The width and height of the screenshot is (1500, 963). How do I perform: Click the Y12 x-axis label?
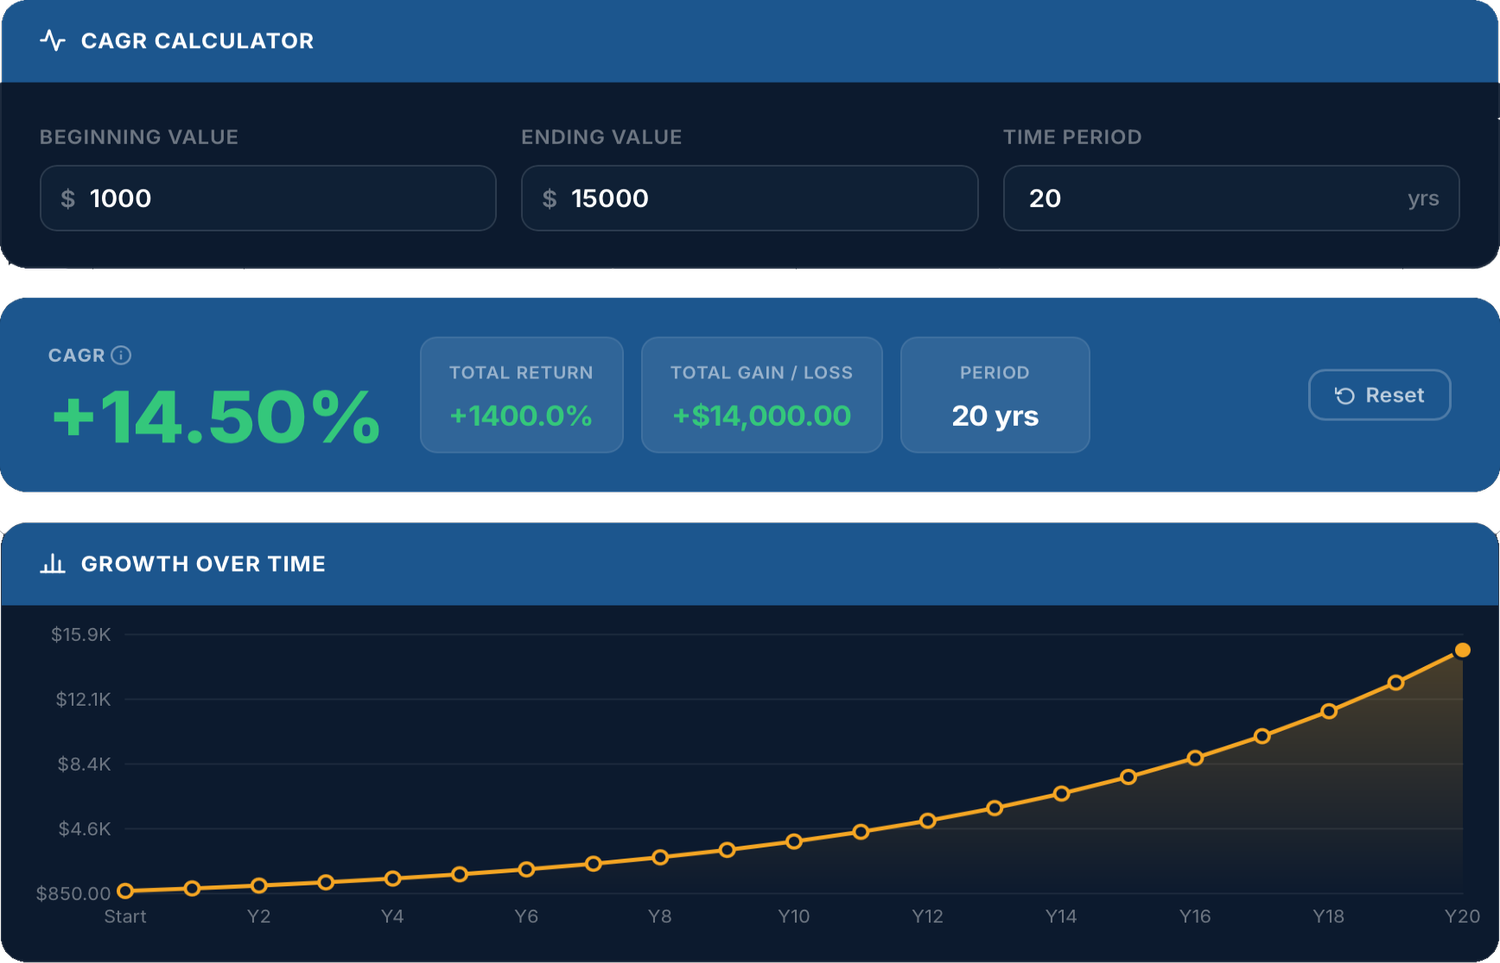click(x=927, y=917)
